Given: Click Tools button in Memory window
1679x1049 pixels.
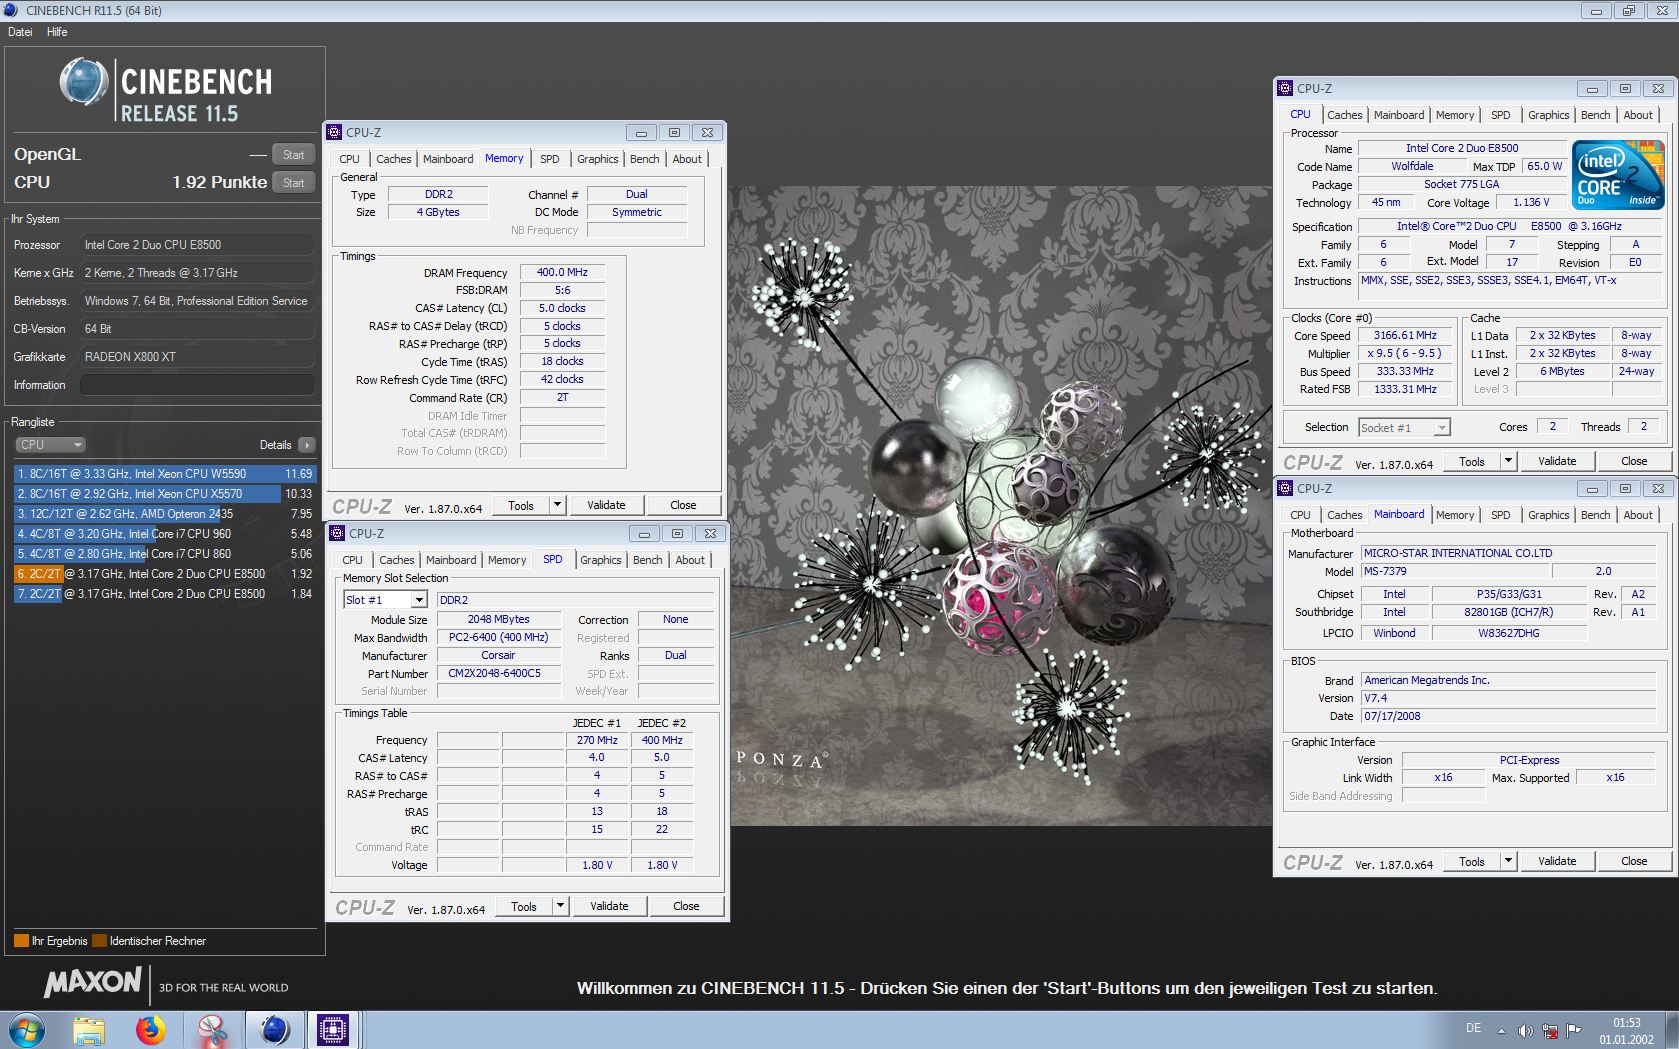Looking at the screenshot, I should coord(521,505).
